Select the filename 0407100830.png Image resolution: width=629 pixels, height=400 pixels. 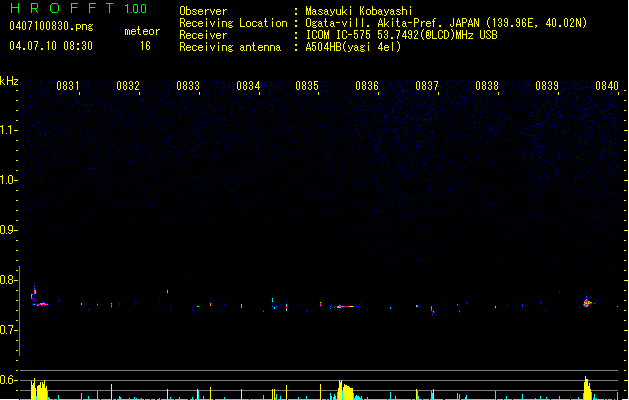[51, 26]
